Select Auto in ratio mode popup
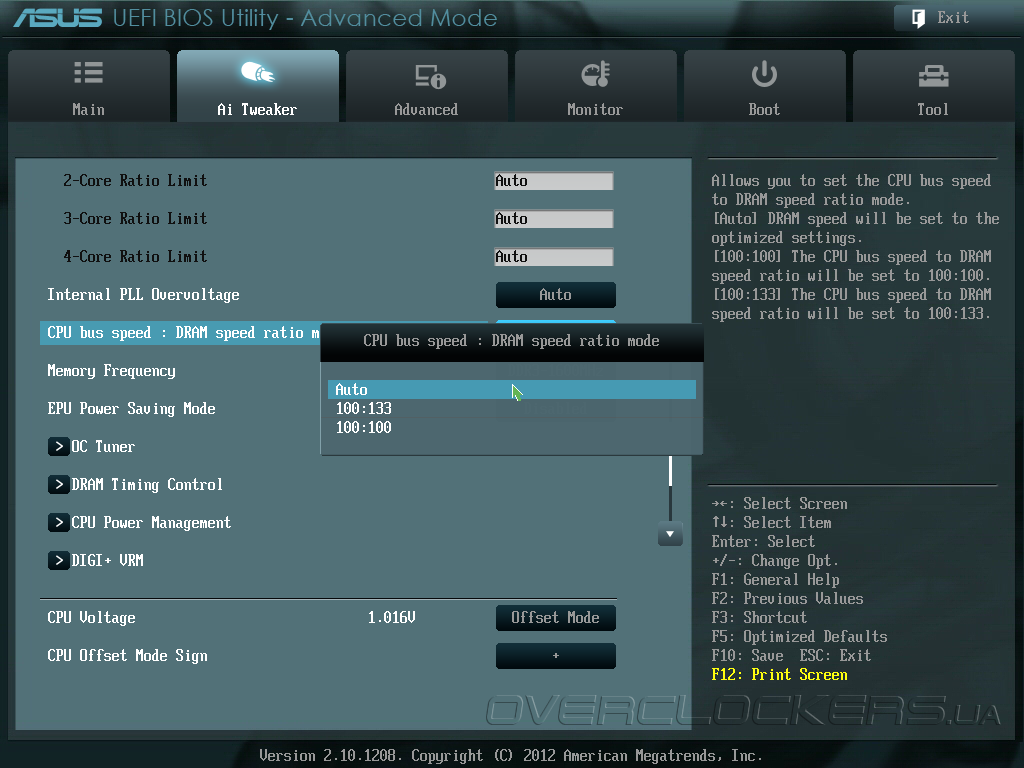Screen dimensions: 1024x768 pos(511,390)
